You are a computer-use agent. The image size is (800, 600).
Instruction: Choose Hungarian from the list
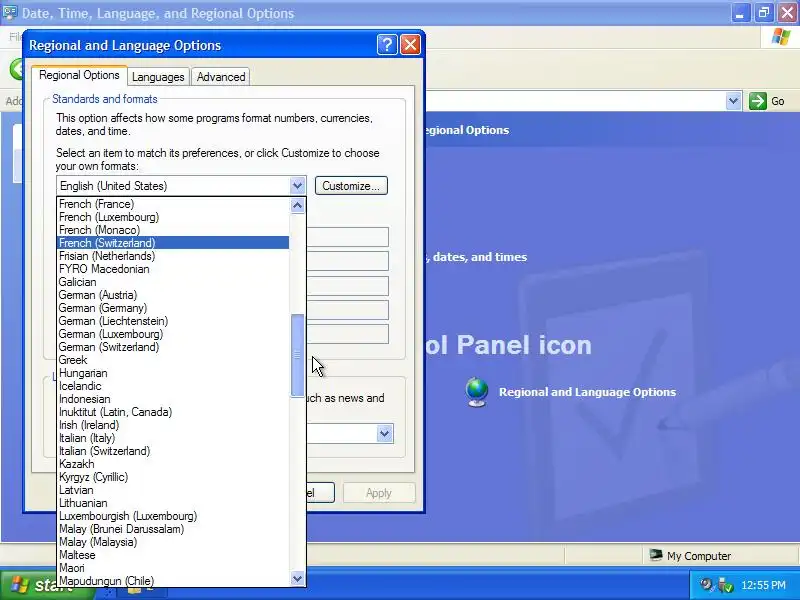pyautogui.click(x=173, y=373)
